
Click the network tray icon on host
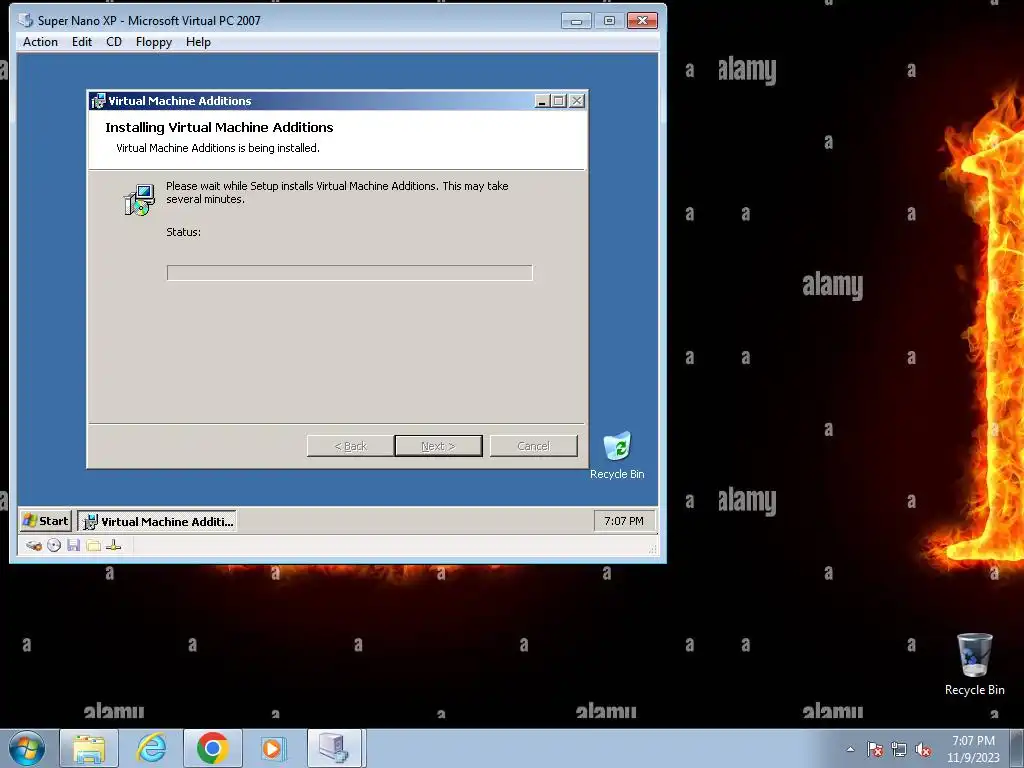pyautogui.click(x=899, y=750)
